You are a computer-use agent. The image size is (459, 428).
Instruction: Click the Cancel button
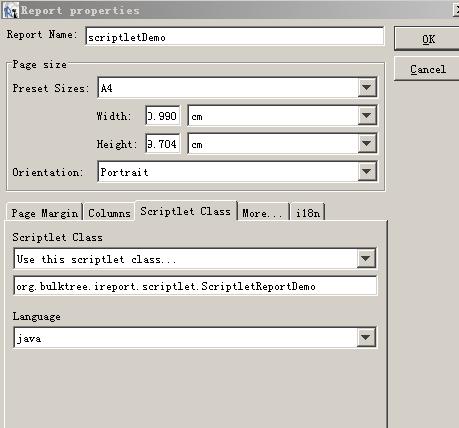click(427, 69)
